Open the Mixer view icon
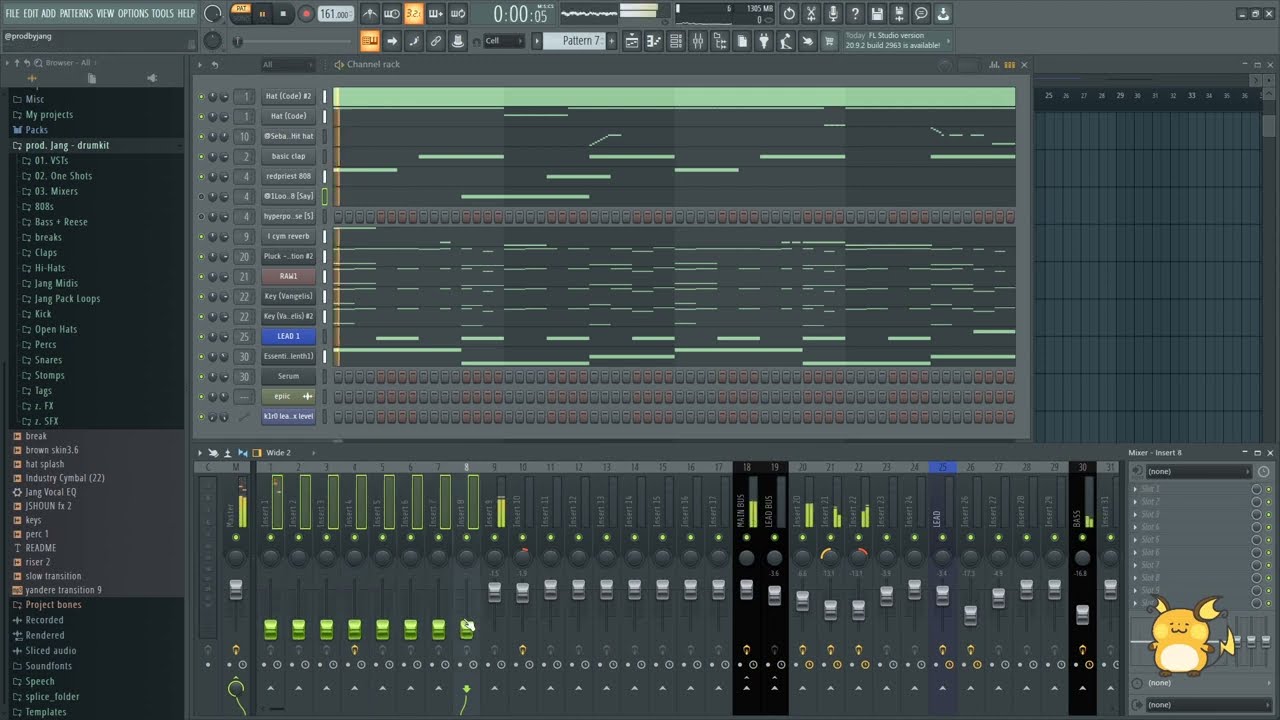 click(x=698, y=41)
